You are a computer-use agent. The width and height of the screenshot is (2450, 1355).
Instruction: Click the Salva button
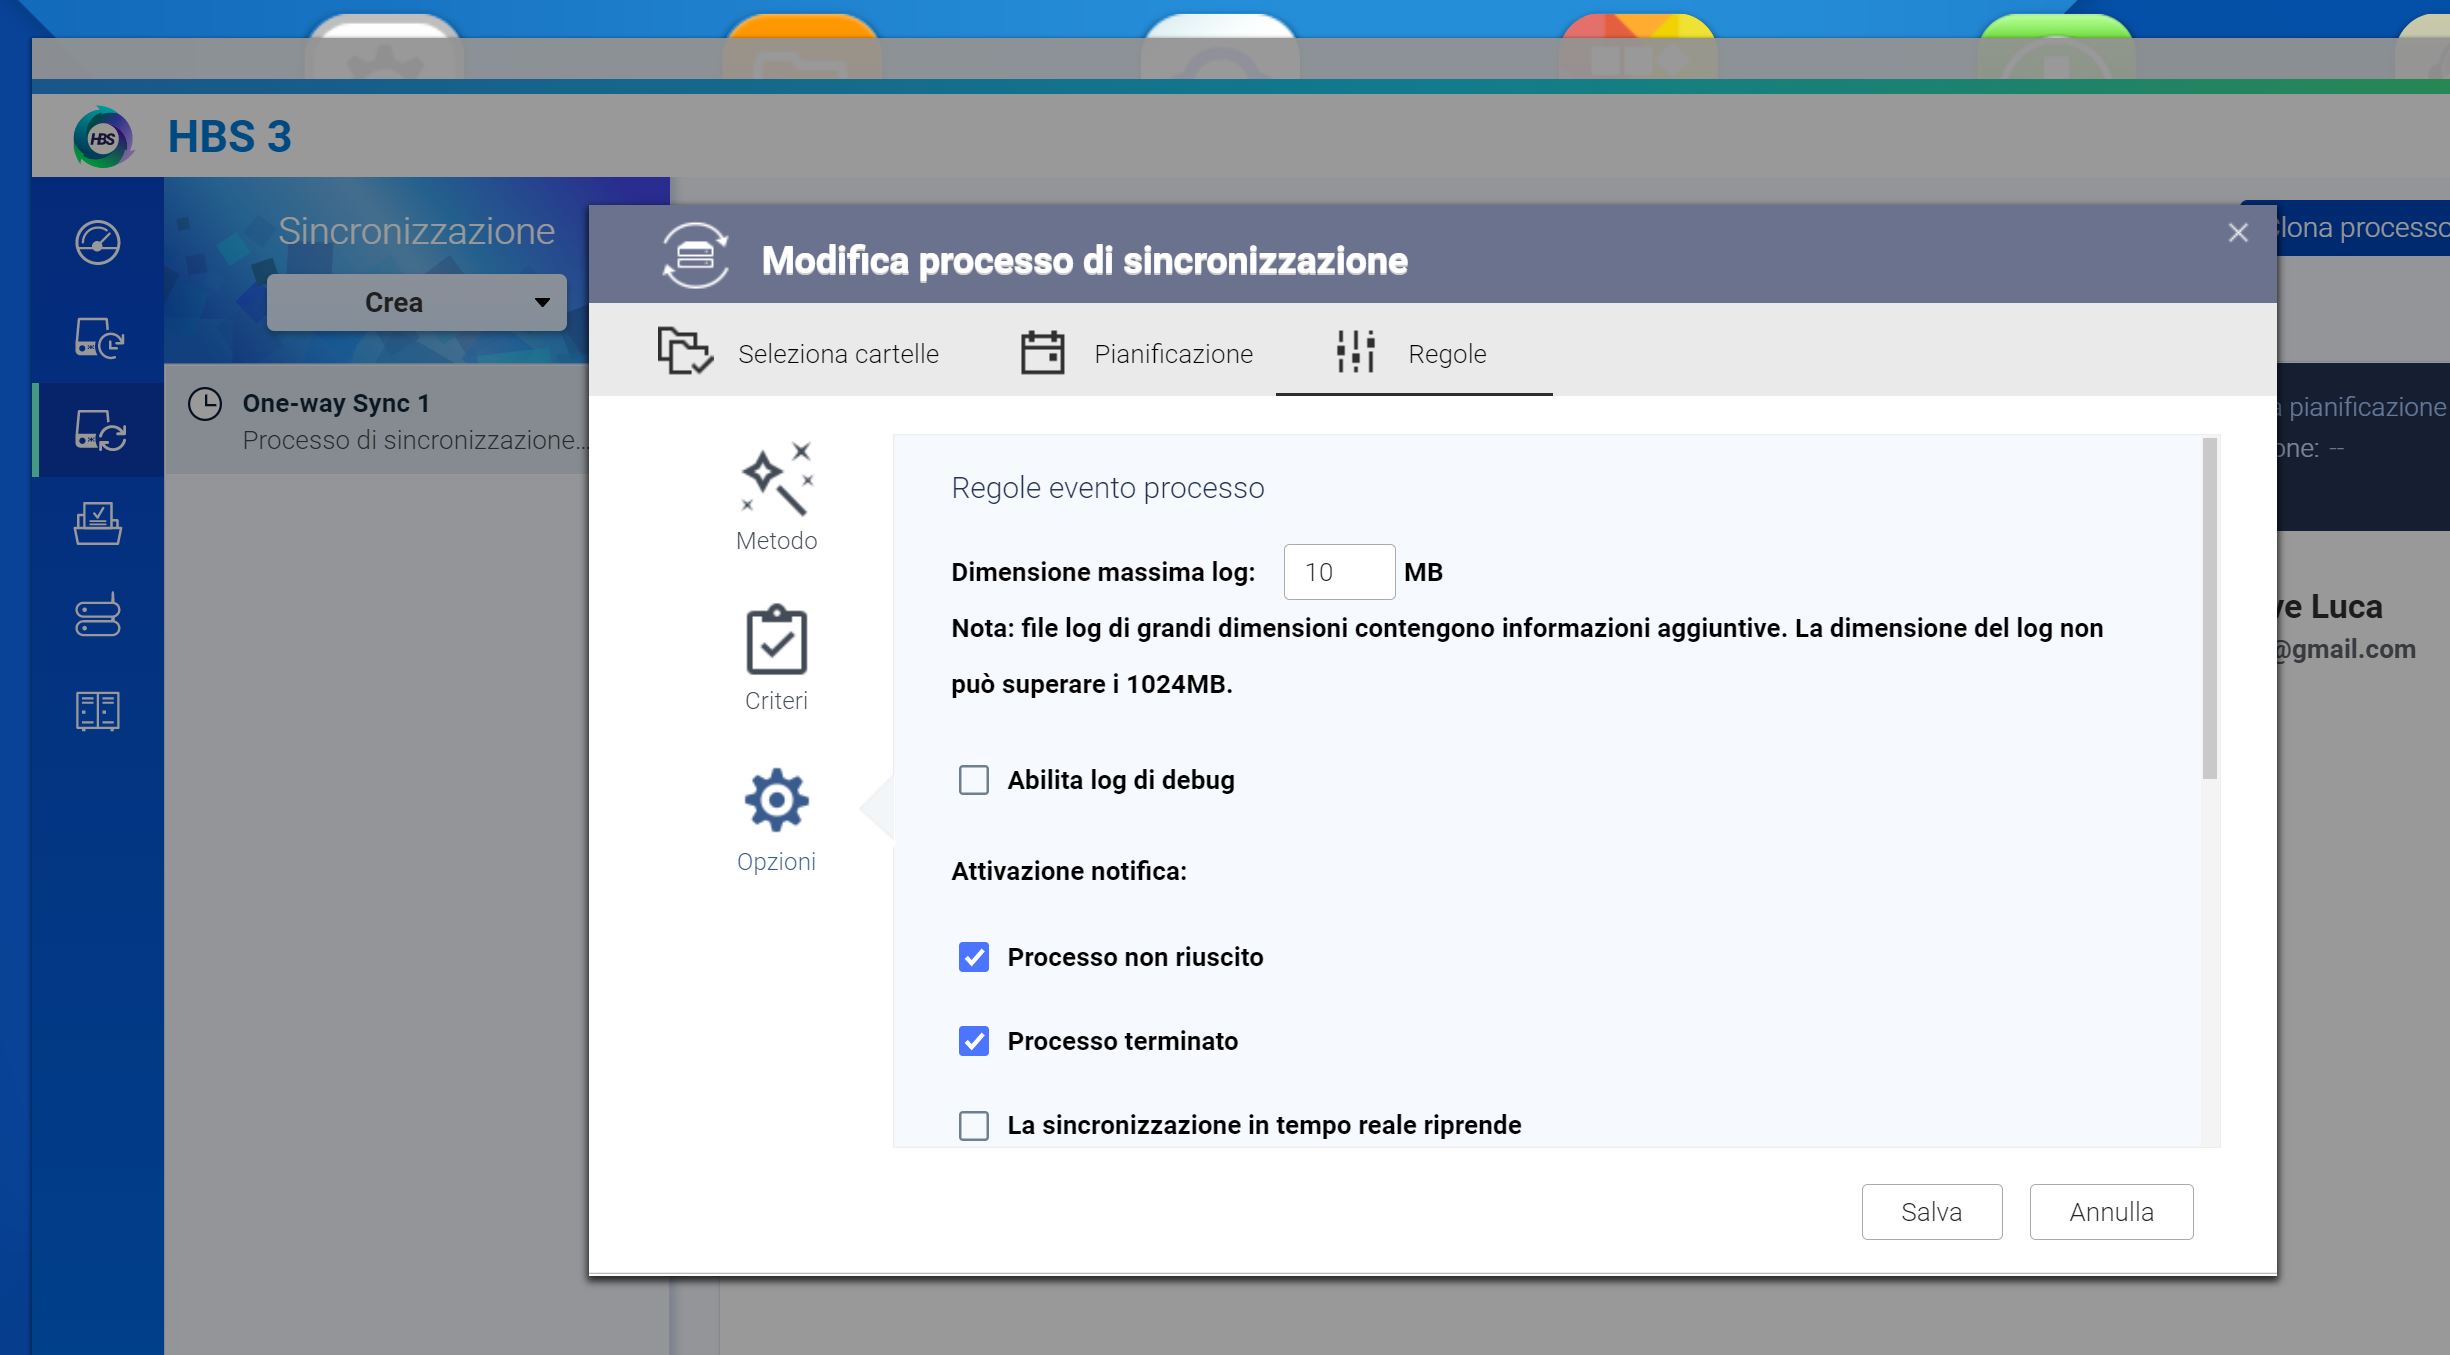1931,1212
